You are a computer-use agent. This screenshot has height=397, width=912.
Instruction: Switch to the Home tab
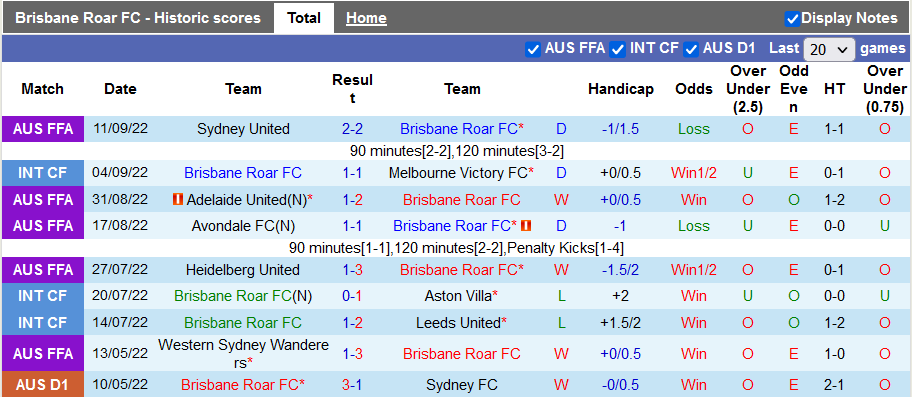point(366,19)
